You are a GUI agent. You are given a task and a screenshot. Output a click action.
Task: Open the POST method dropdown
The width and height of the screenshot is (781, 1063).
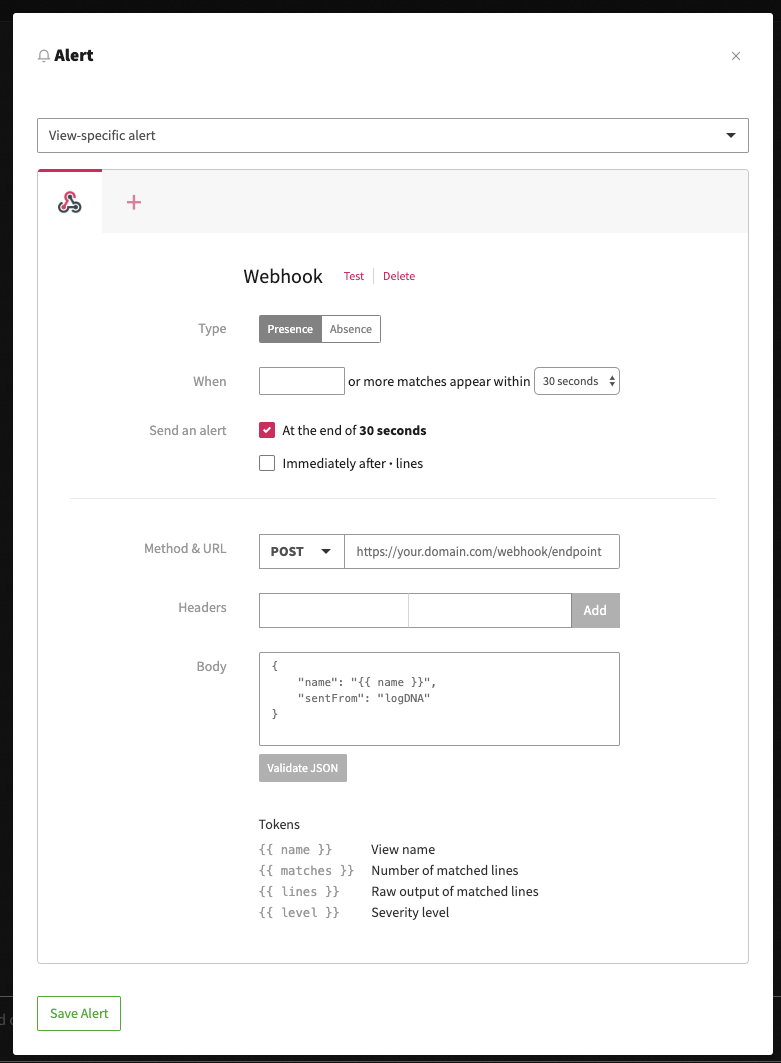point(302,551)
